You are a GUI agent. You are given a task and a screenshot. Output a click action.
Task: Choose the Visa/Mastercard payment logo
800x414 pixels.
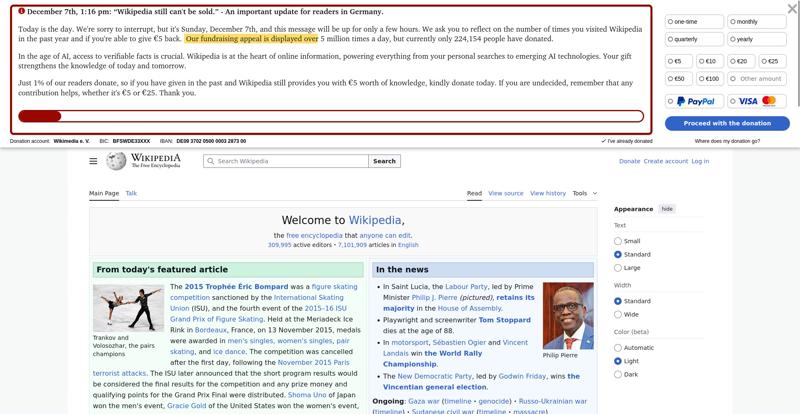pyautogui.click(x=758, y=101)
